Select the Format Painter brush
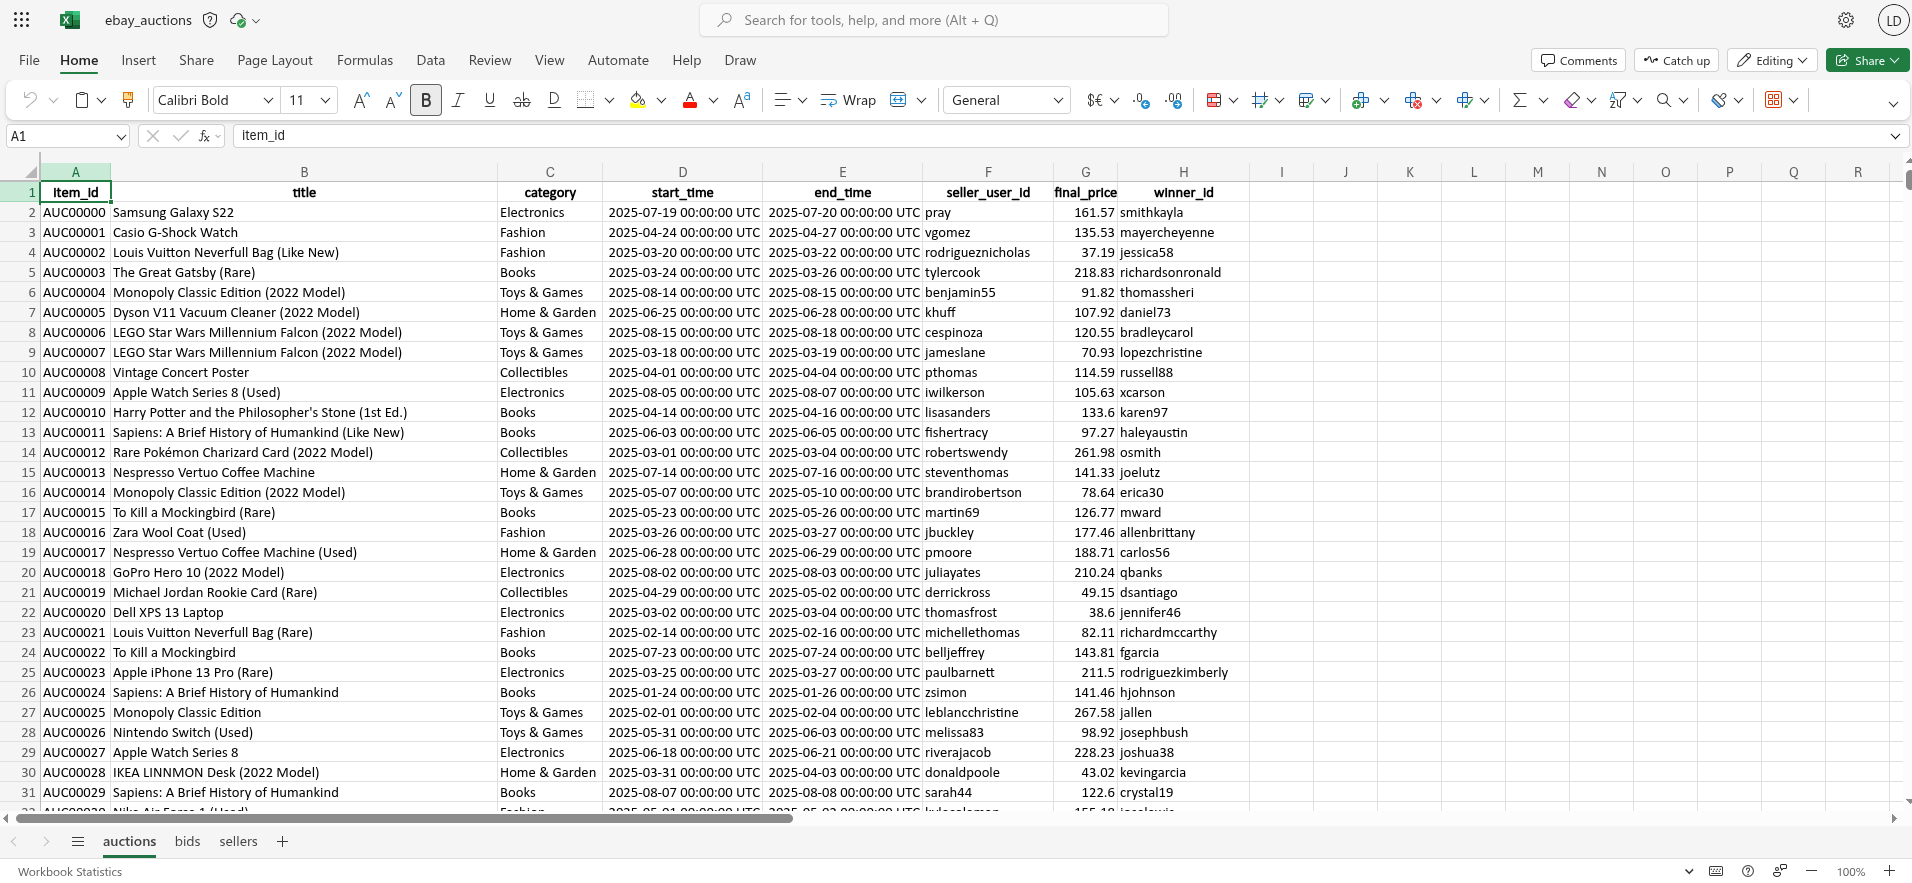 click(x=128, y=100)
